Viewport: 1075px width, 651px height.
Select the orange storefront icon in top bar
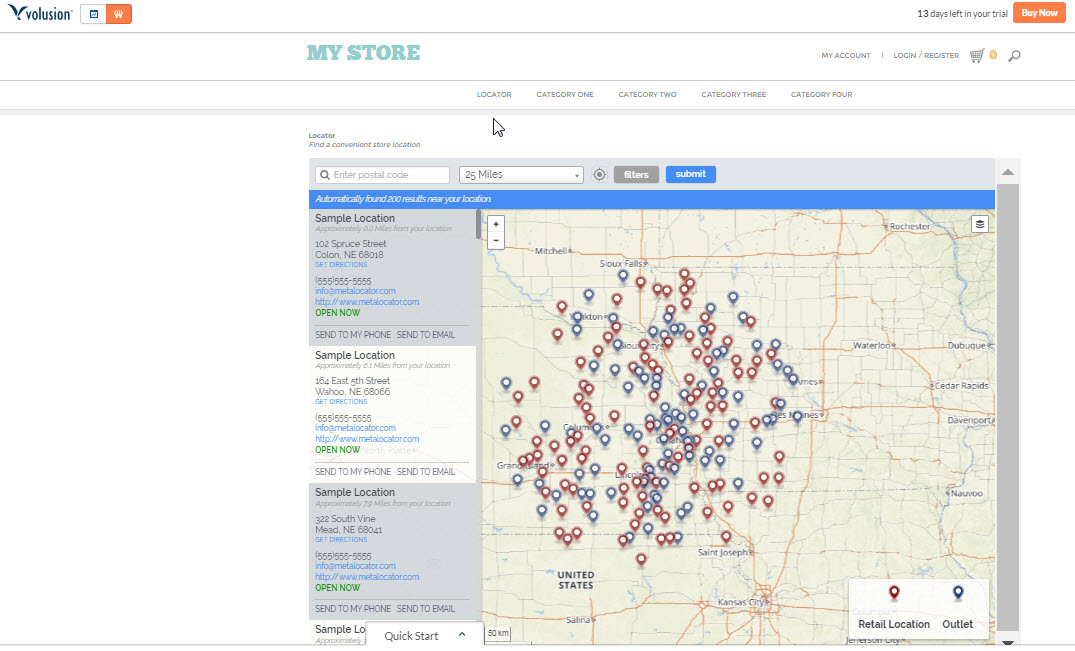[x=119, y=14]
